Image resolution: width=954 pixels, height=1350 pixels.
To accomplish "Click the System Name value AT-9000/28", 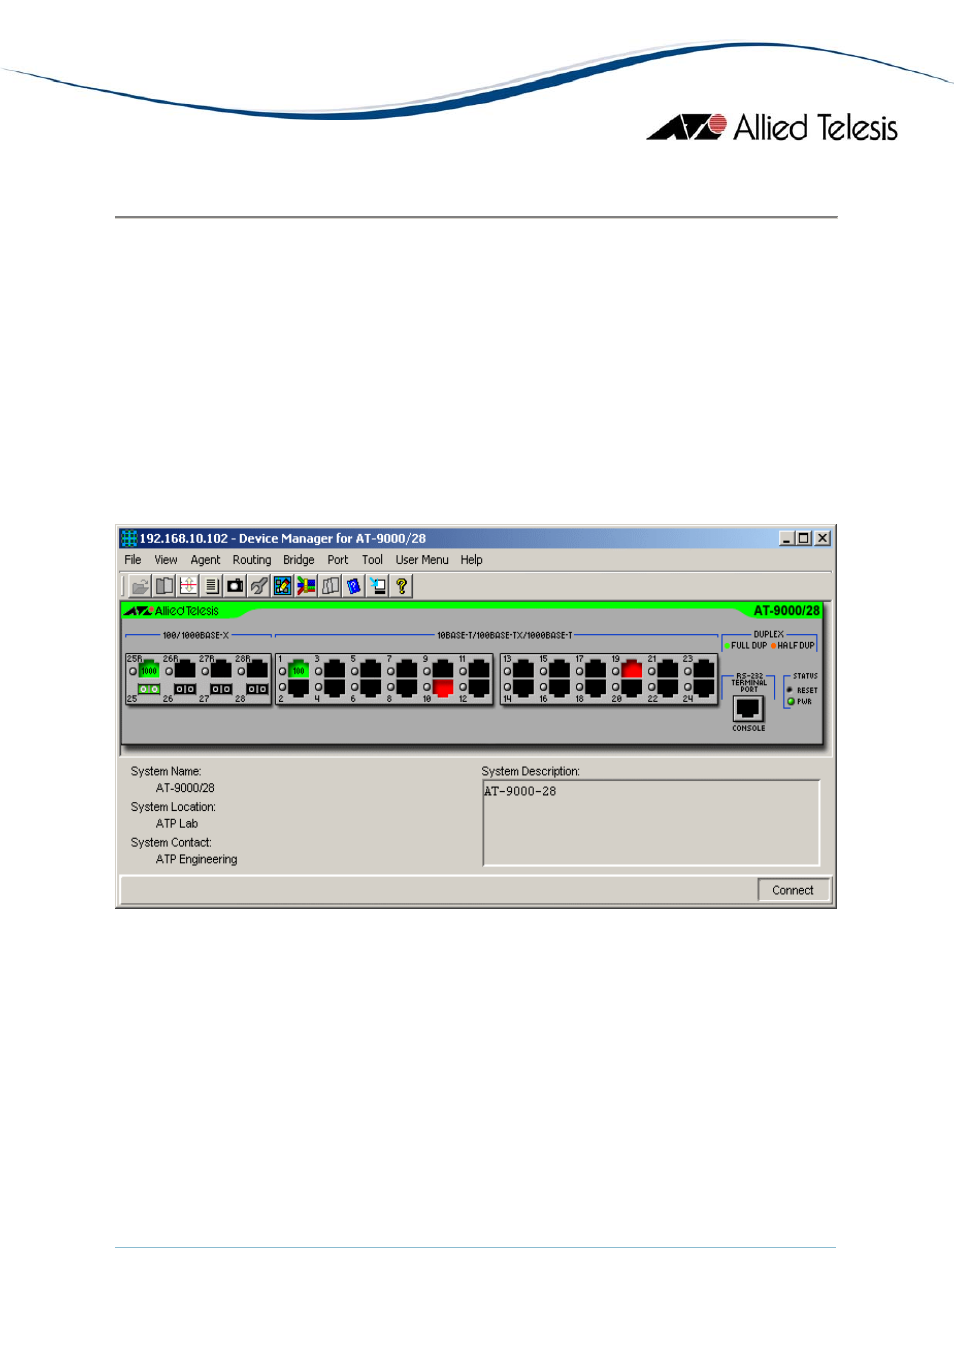I will pos(185,788).
